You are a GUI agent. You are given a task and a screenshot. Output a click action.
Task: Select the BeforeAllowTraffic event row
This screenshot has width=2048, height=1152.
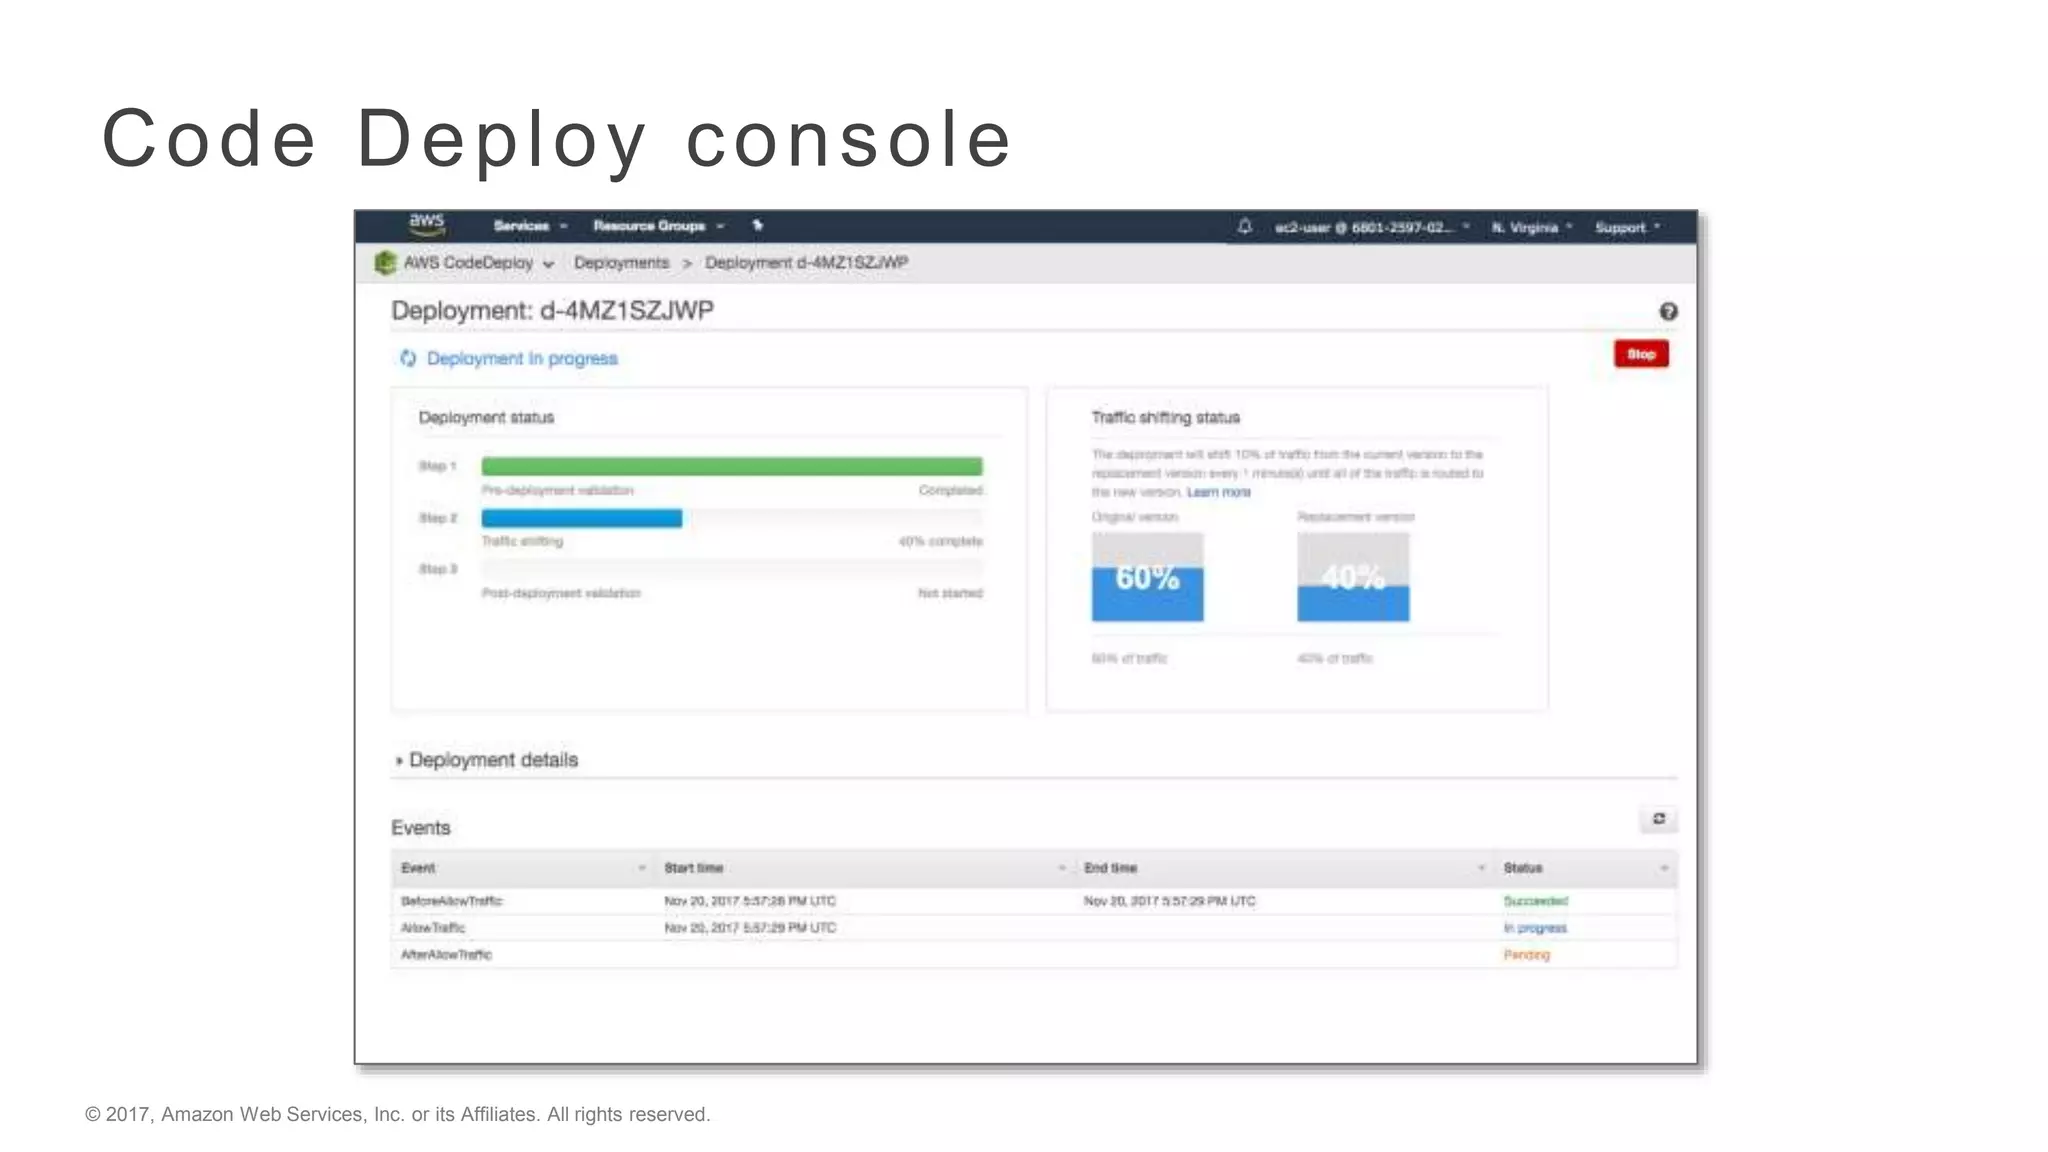[x=1034, y=901]
